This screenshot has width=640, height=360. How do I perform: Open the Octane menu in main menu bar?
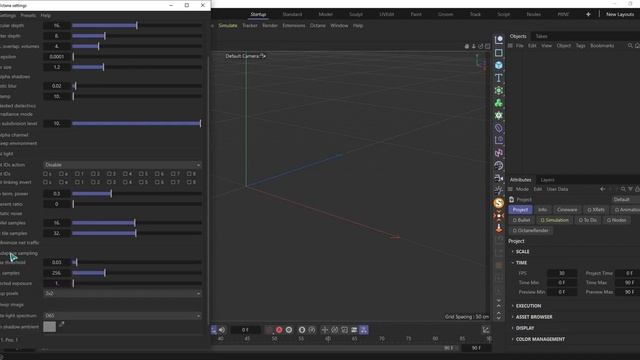(318, 26)
